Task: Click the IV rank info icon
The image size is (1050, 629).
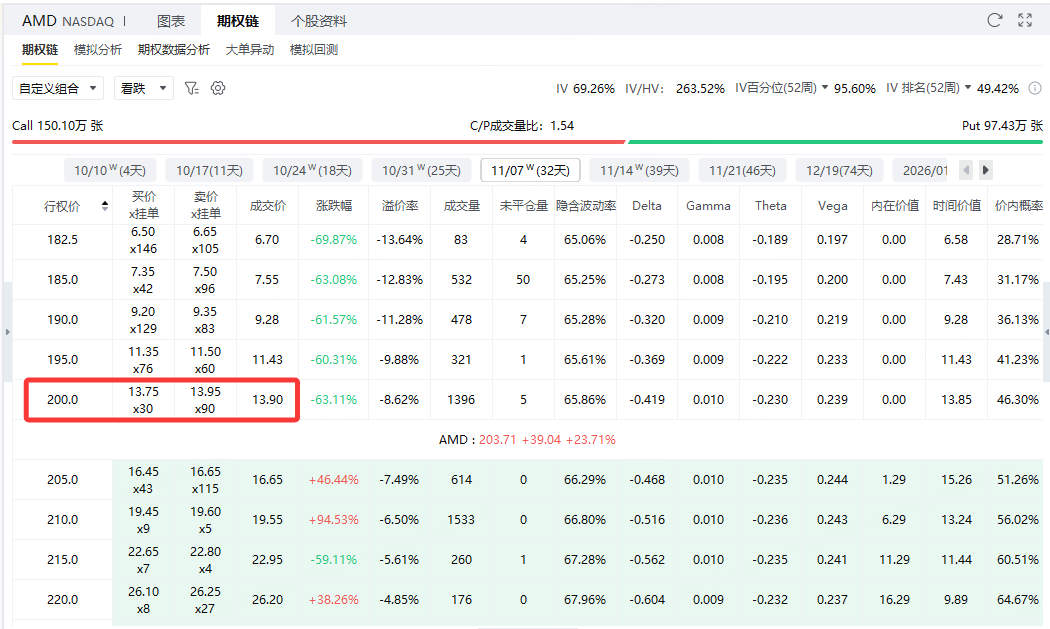Action: click(x=1035, y=88)
